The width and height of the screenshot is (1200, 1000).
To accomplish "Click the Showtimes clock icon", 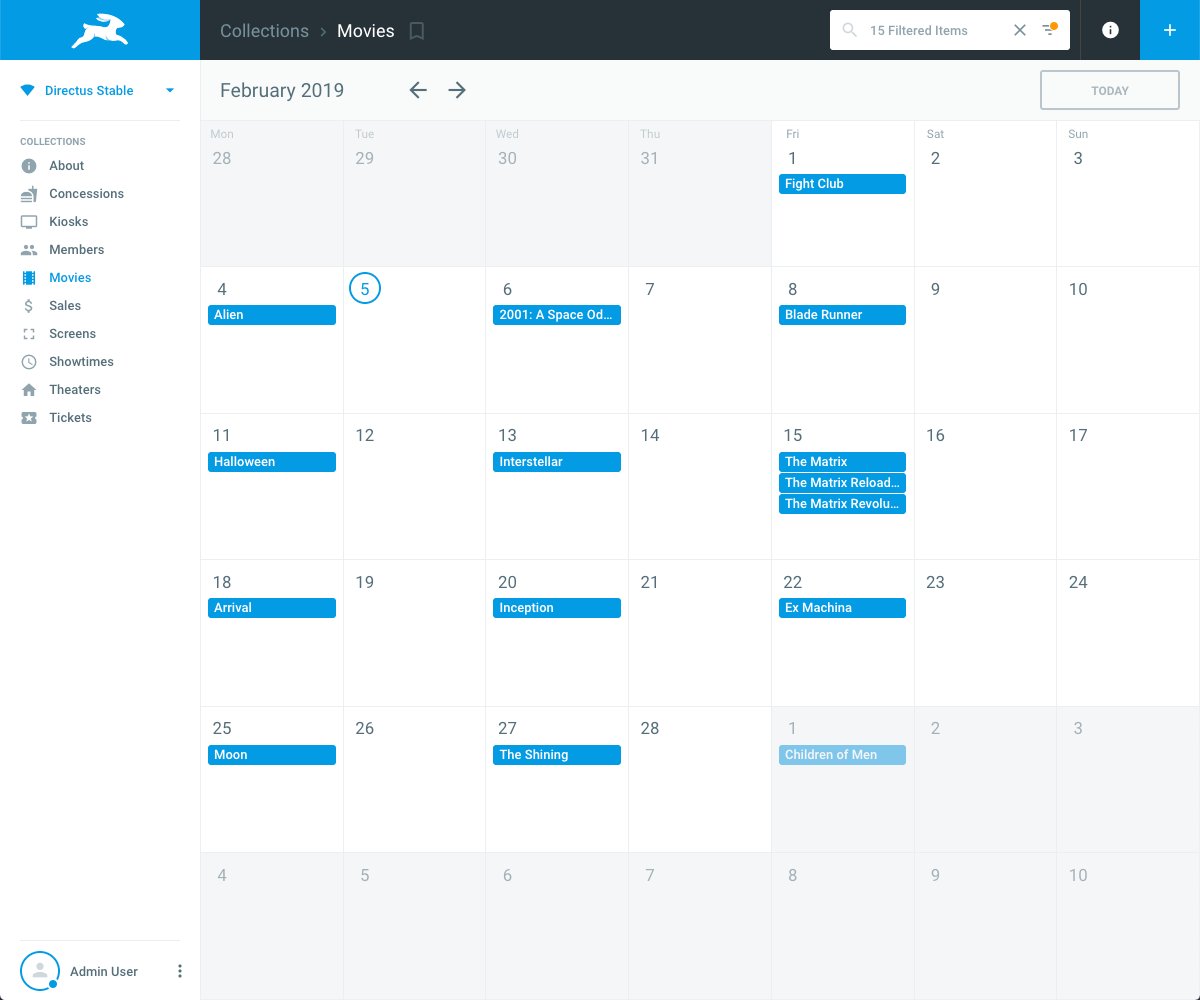I will (29, 362).
